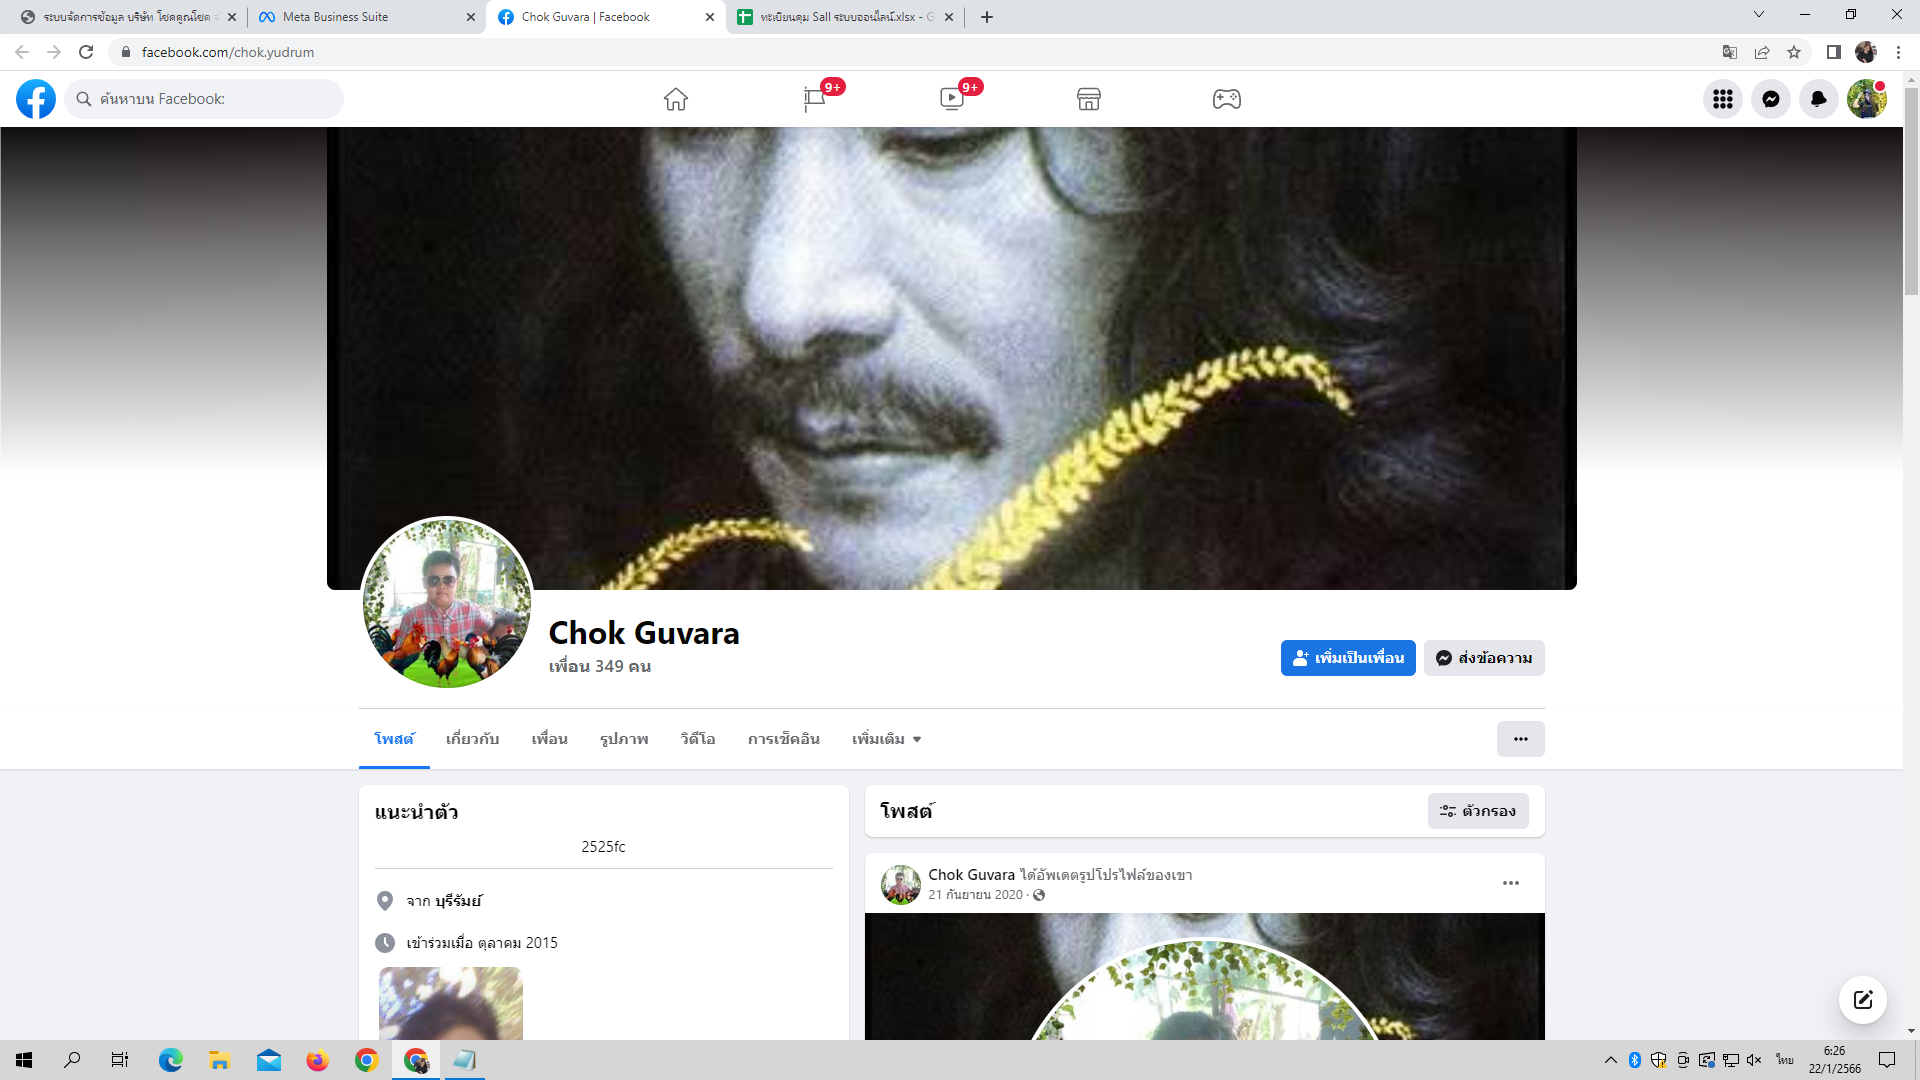Switch to the เกี่ยวกับ tab
The height and width of the screenshot is (1080, 1920).
(x=472, y=739)
